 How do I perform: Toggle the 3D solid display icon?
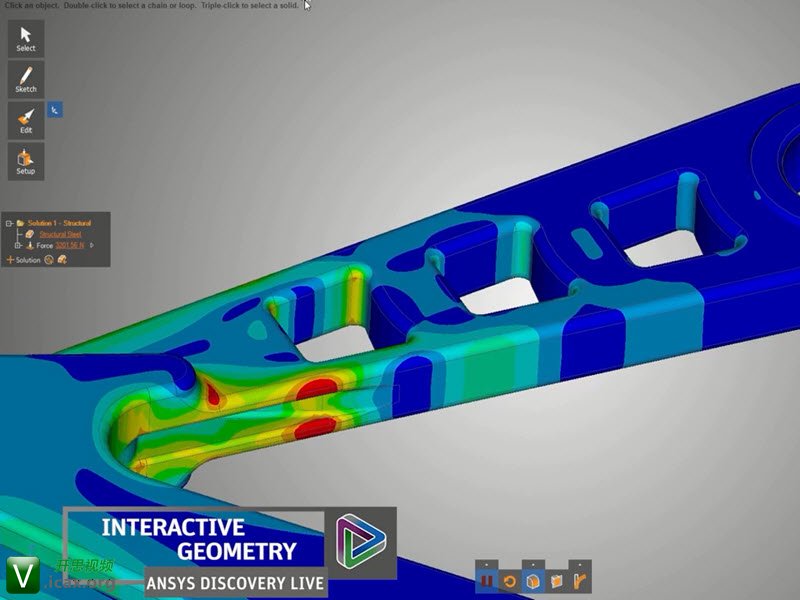(533, 580)
